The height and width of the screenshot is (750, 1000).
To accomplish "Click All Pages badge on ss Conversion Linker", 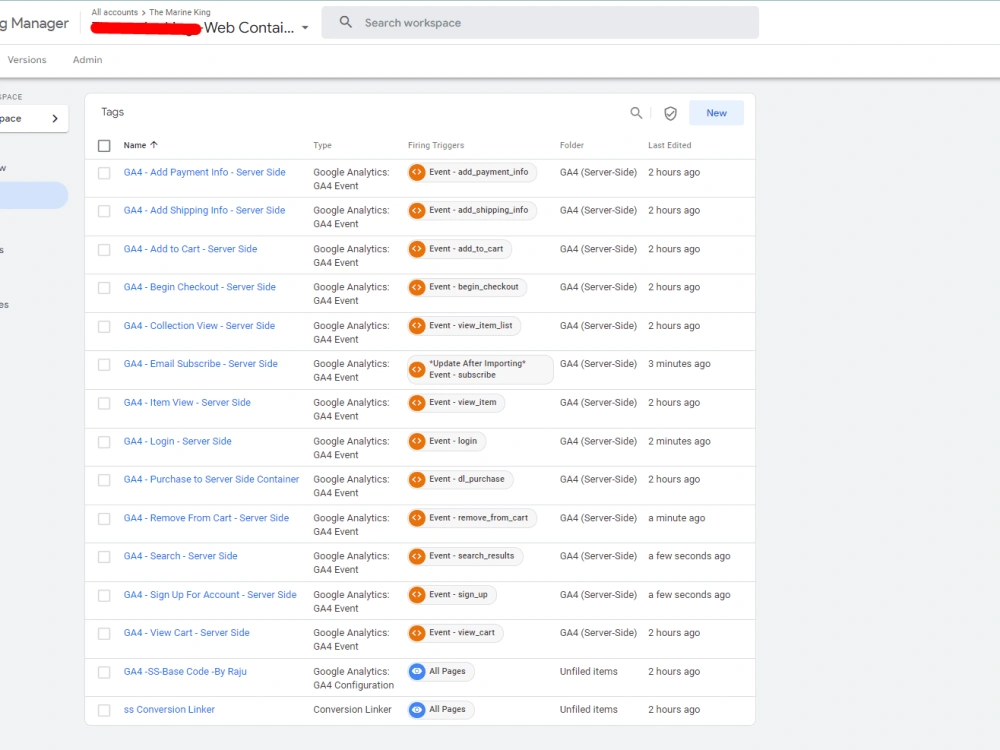I will [440, 709].
